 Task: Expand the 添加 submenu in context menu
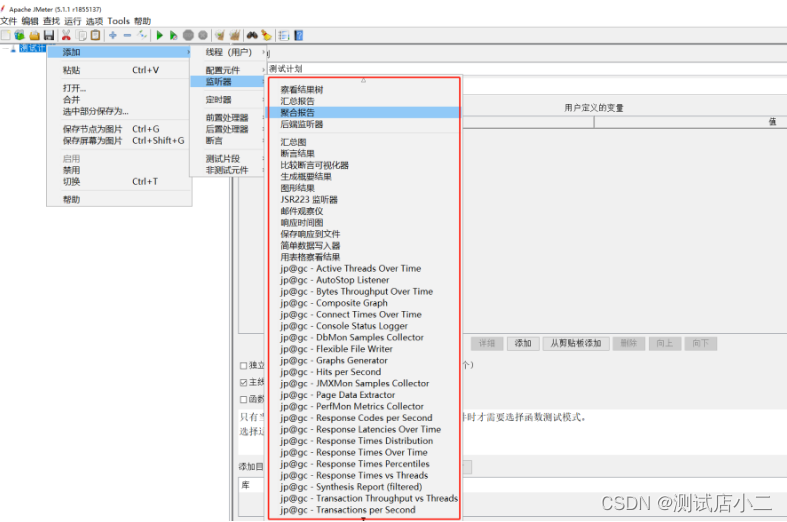pyautogui.click(x=119, y=52)
